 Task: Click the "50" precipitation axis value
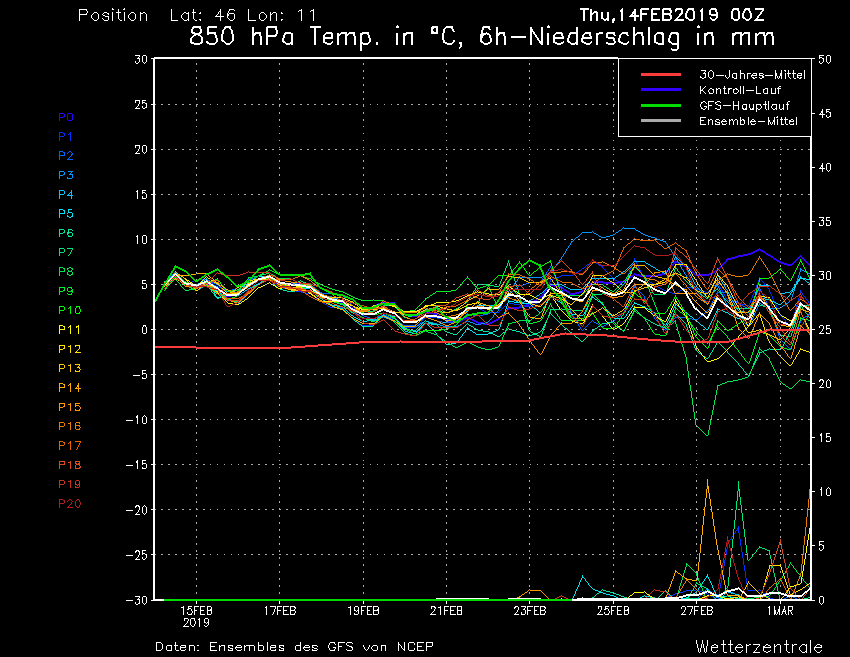[x=825, y=60]
